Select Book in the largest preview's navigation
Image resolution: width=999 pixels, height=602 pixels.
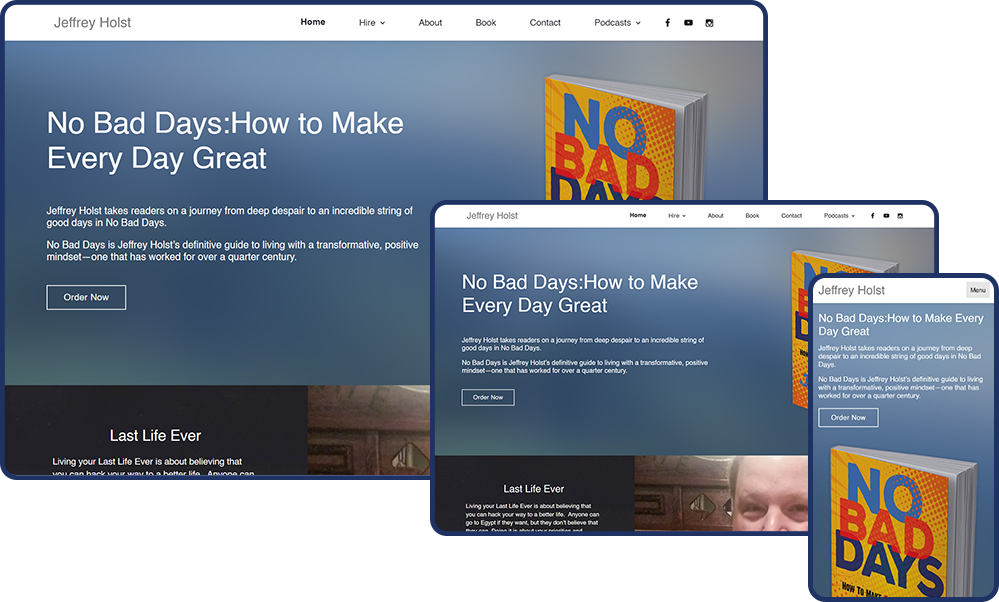tap(486, 23)
